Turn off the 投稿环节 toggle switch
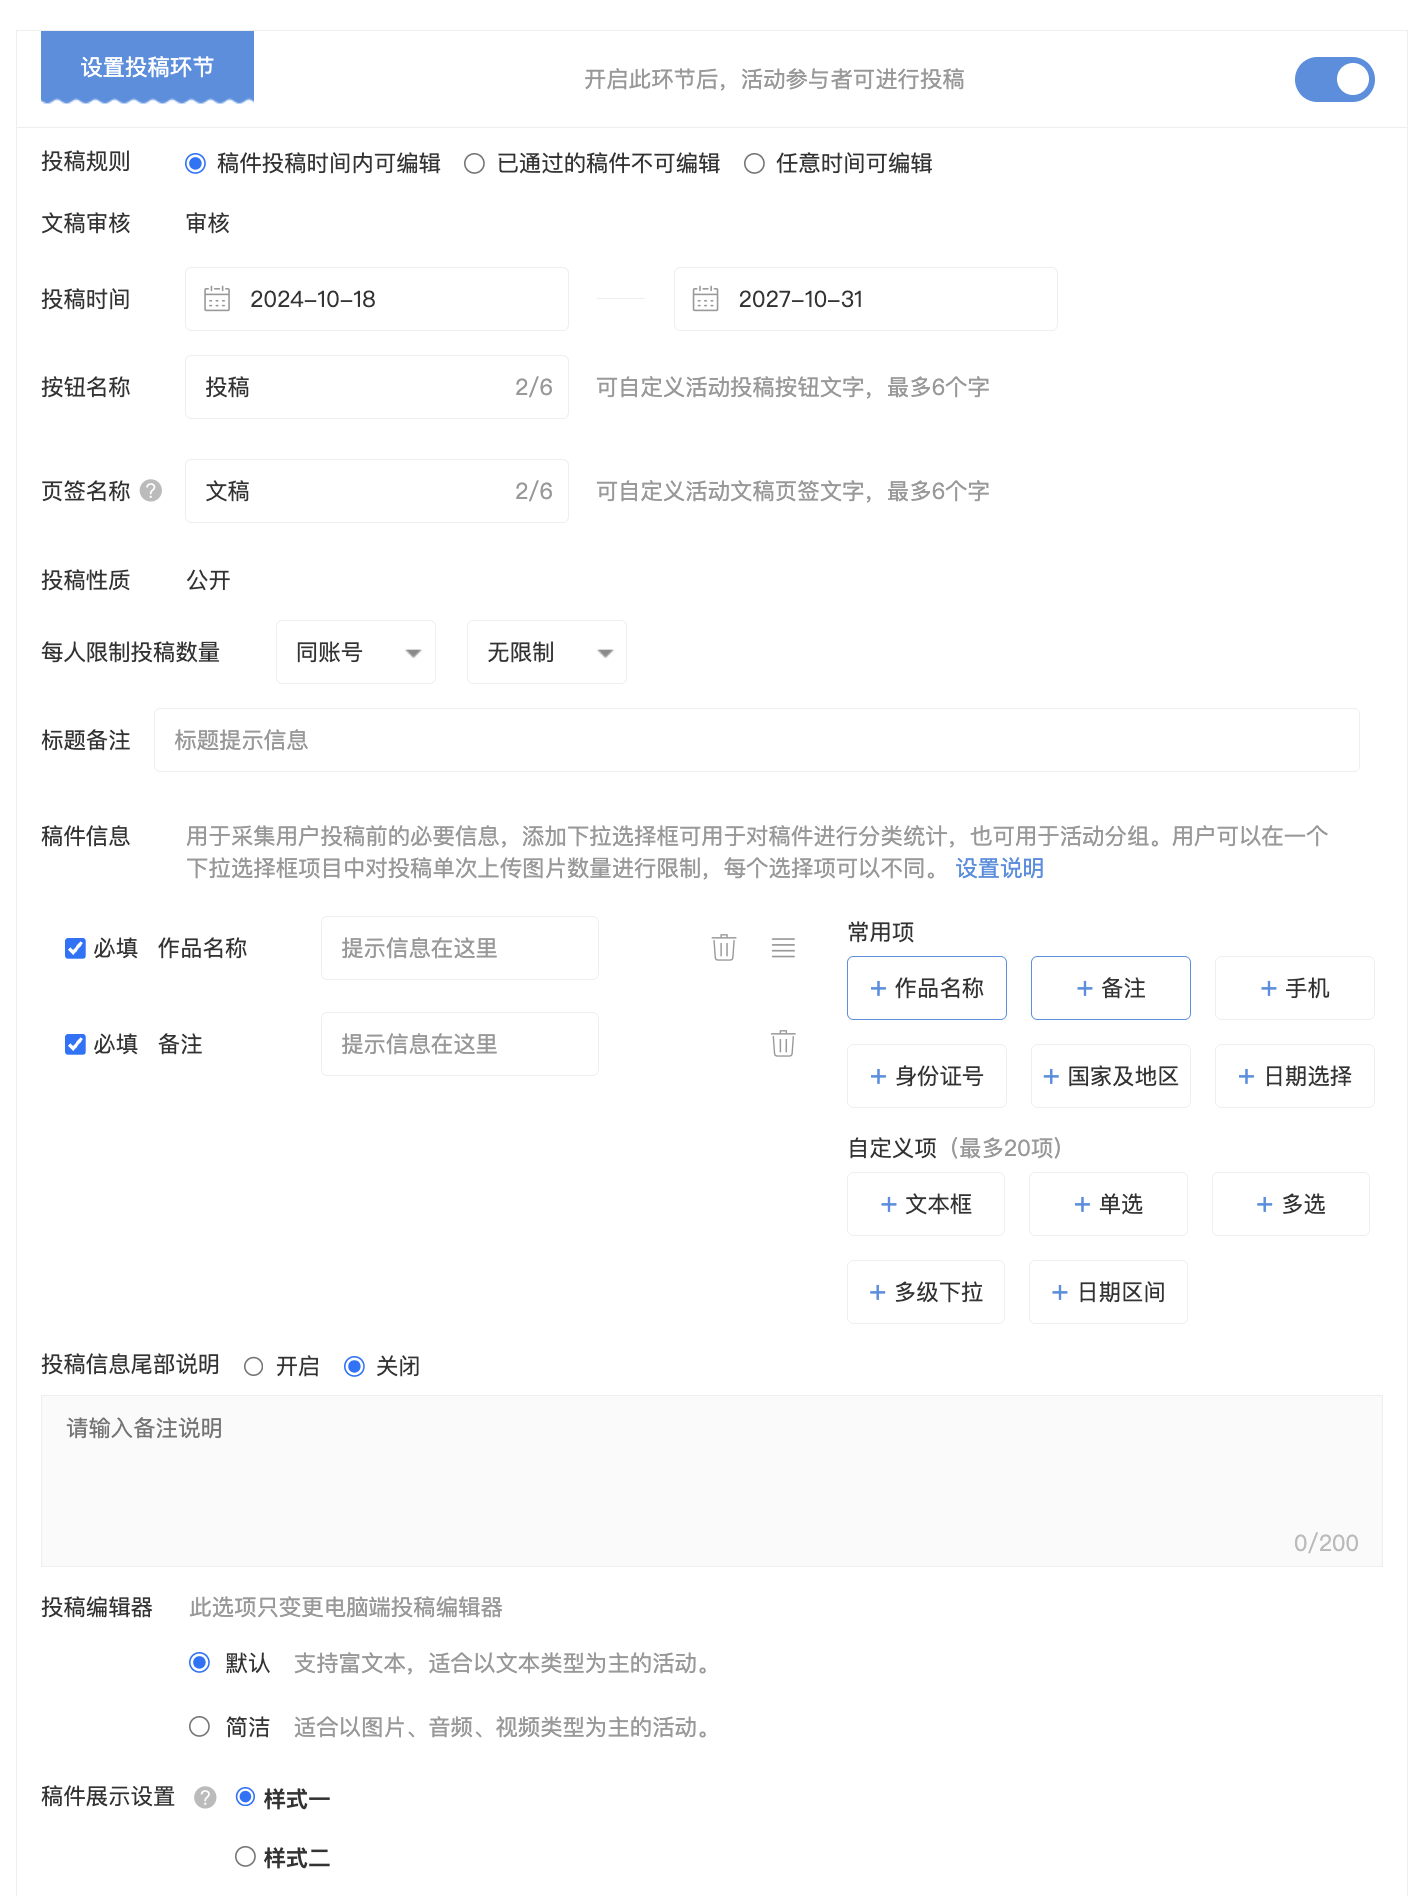The height and width of the screenshot is (1896, 1414). (x=1334, y=79)
